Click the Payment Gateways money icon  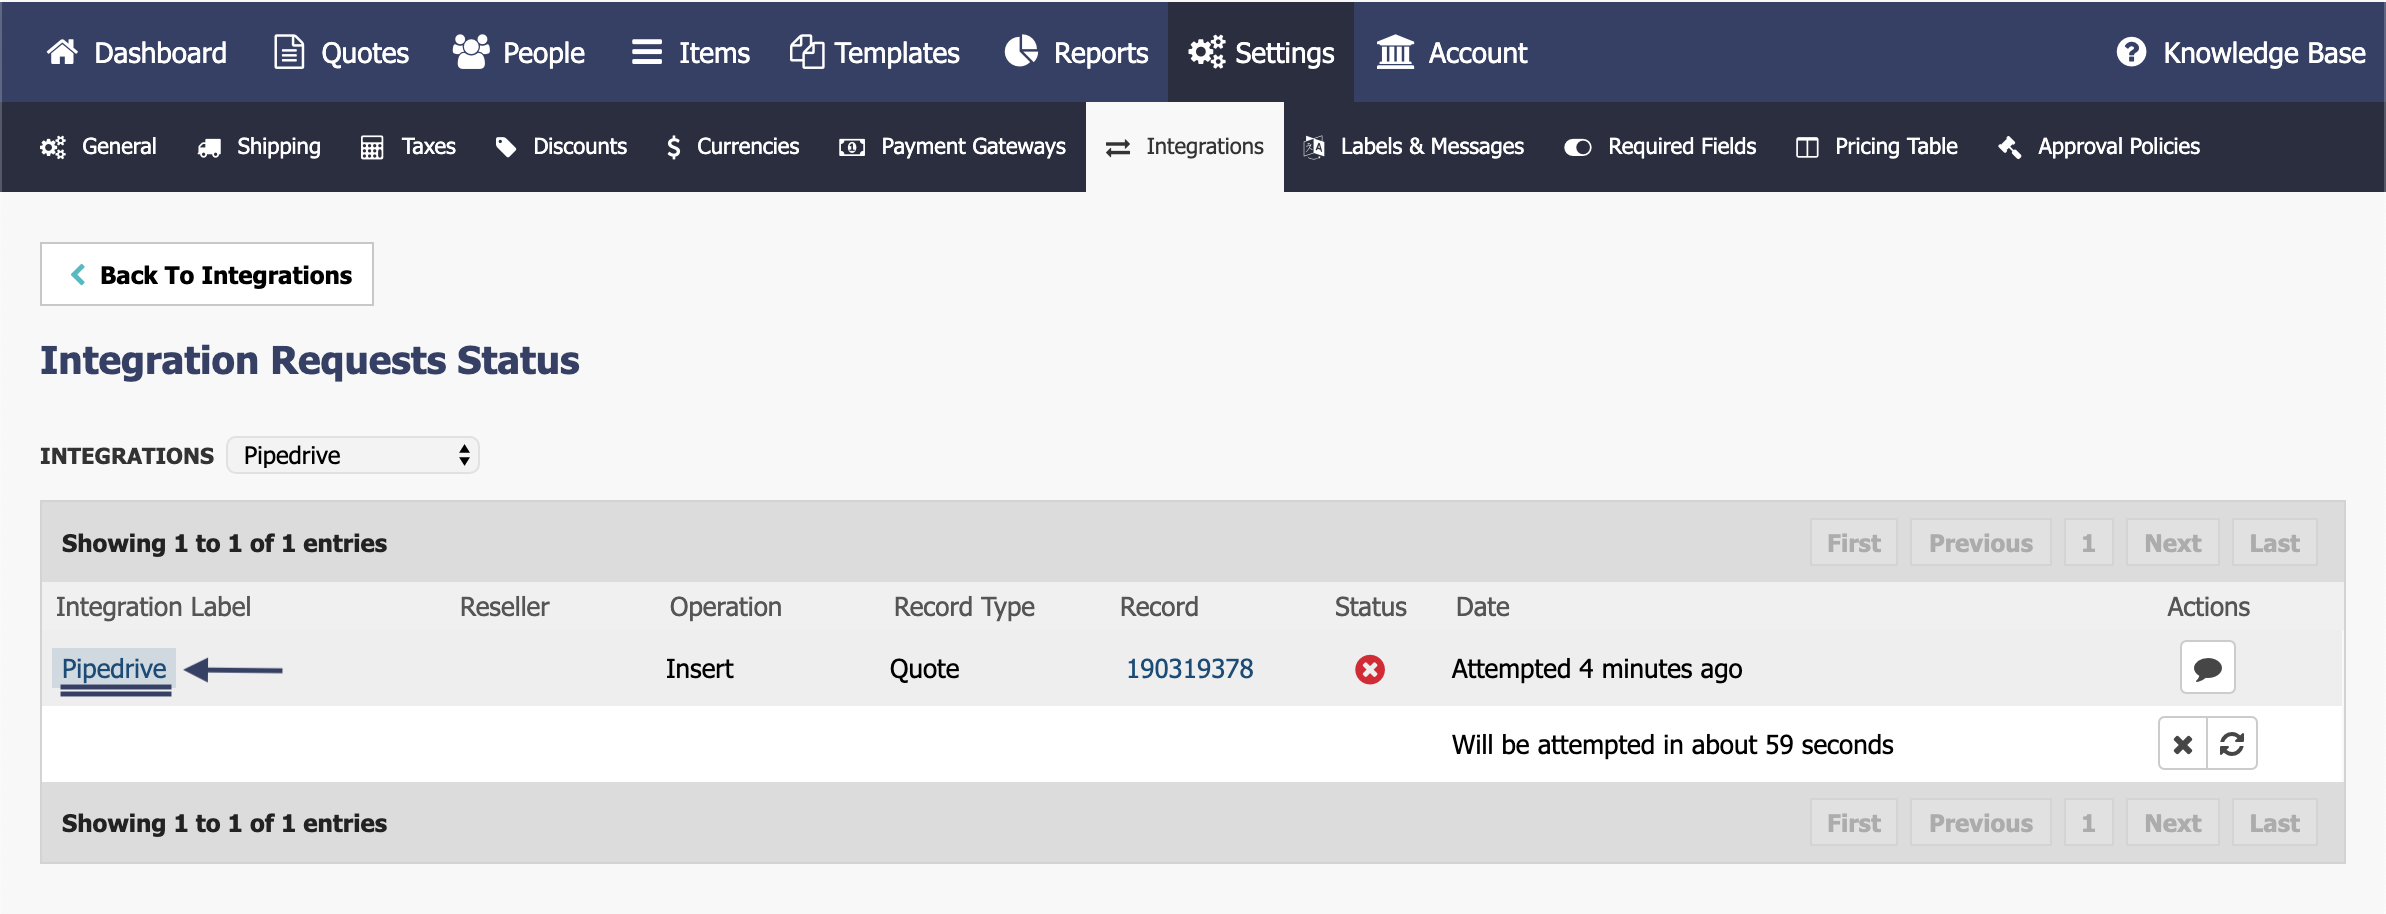[x=852, y=148]
